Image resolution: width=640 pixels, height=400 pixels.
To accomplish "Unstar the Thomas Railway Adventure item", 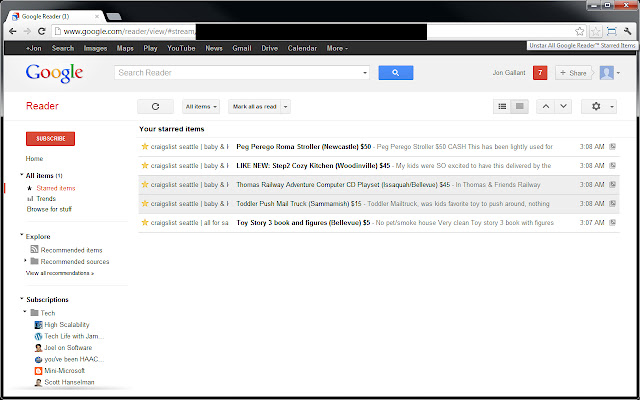I will click(144, 184).
